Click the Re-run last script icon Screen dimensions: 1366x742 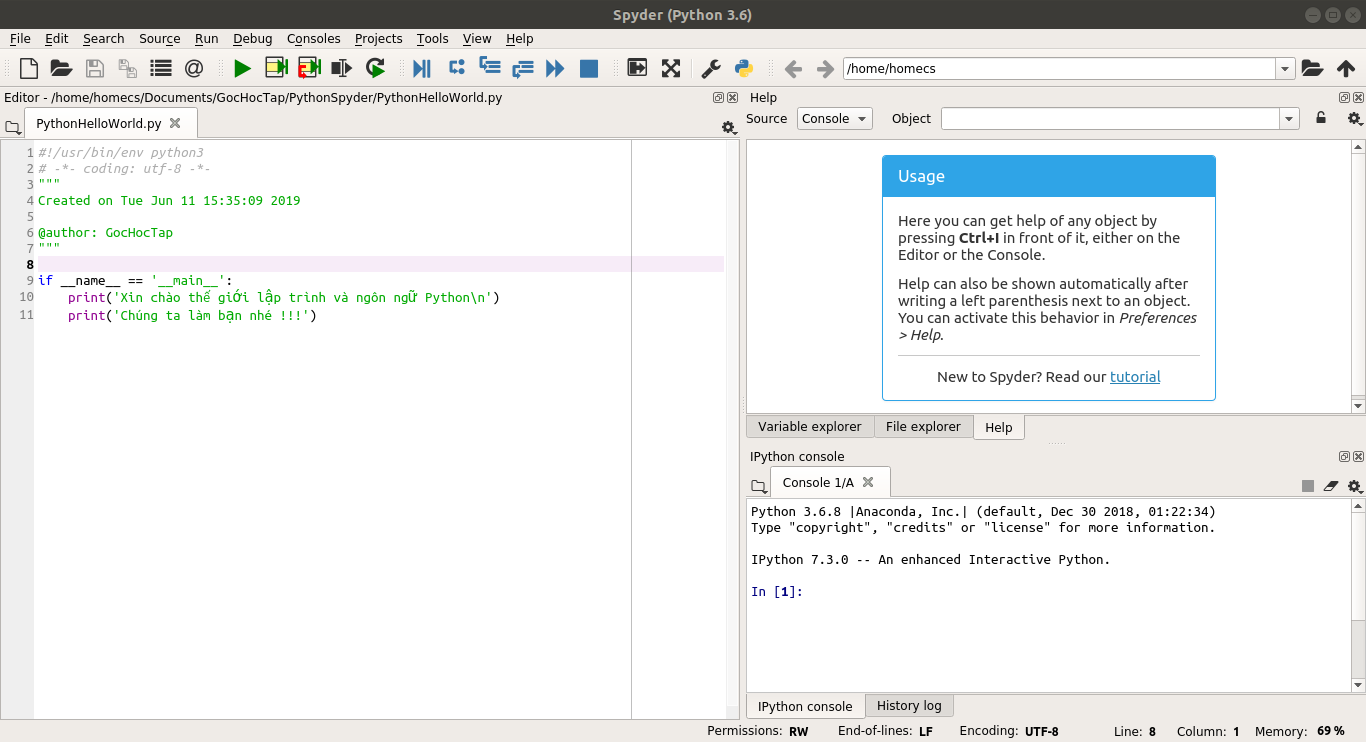pyautogui.click(x=376, y=69)
